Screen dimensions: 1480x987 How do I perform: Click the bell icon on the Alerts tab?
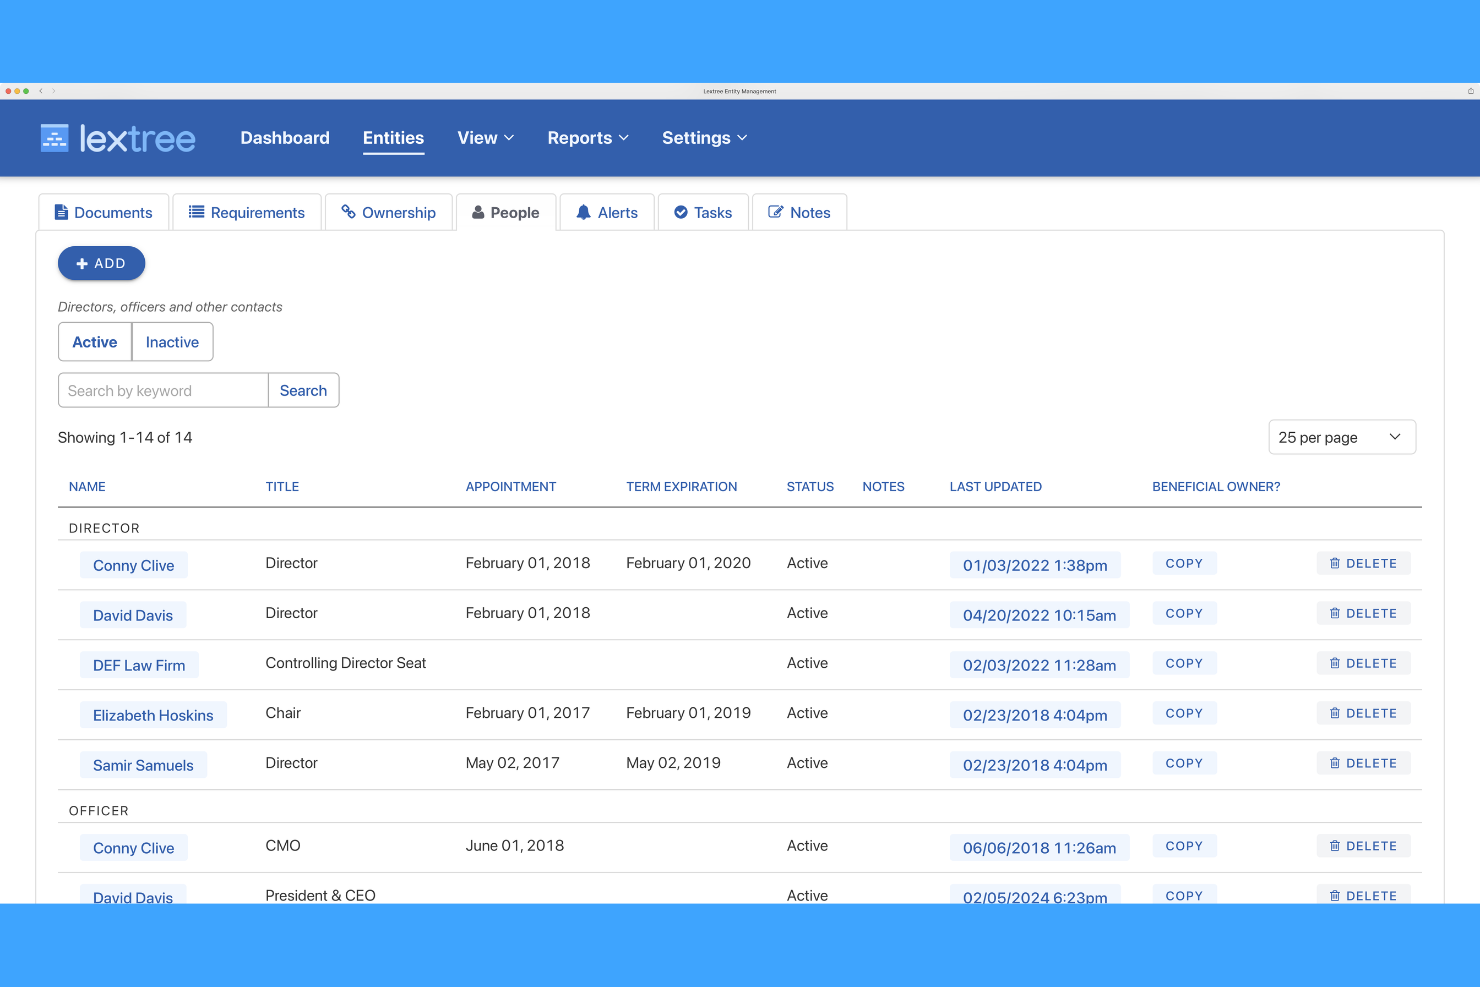tap(584, 212)
